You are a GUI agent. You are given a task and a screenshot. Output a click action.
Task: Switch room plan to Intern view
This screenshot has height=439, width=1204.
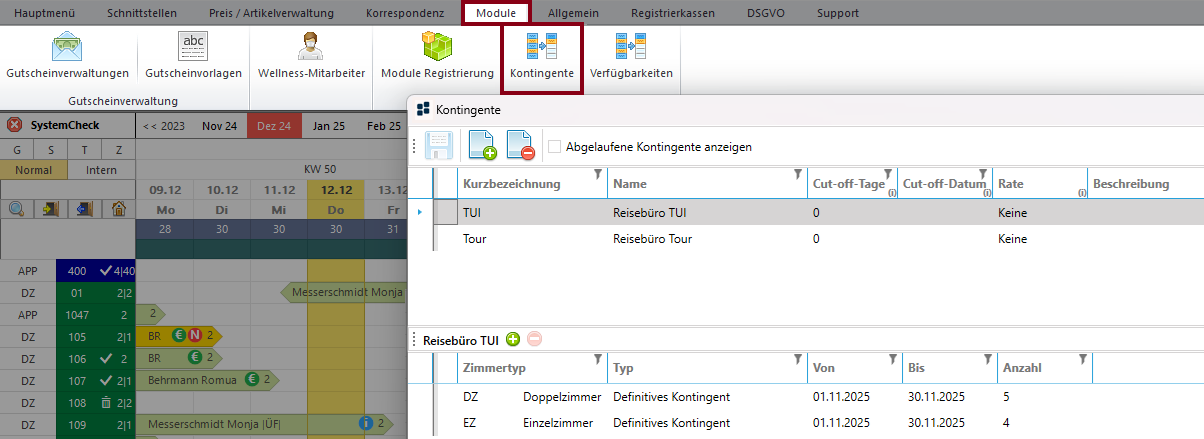coord(101,170)
